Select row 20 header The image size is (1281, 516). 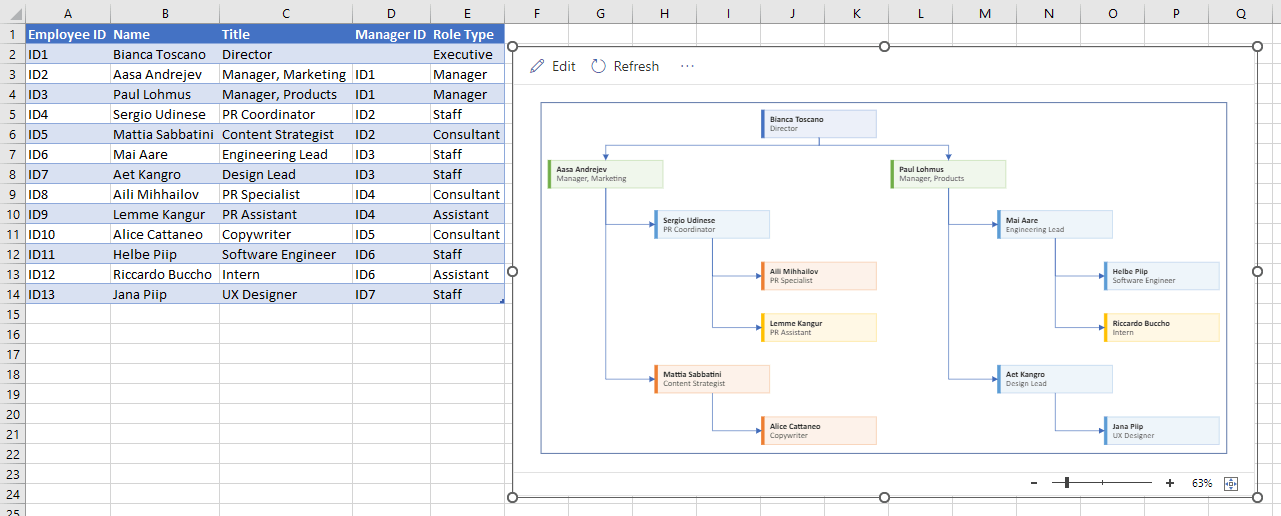click(12, 414)
